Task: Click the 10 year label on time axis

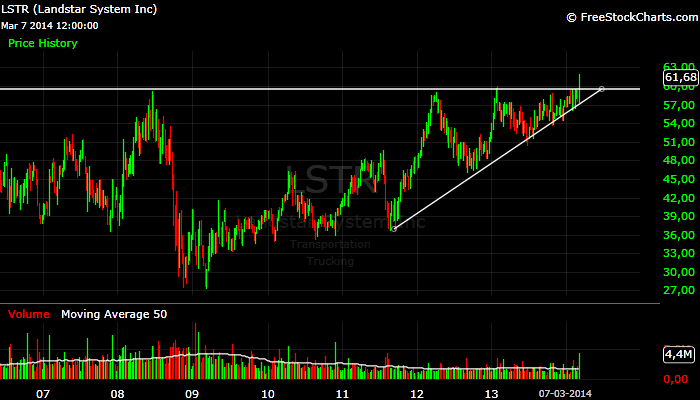Action: pyautogui.click(x=267, y=394)
